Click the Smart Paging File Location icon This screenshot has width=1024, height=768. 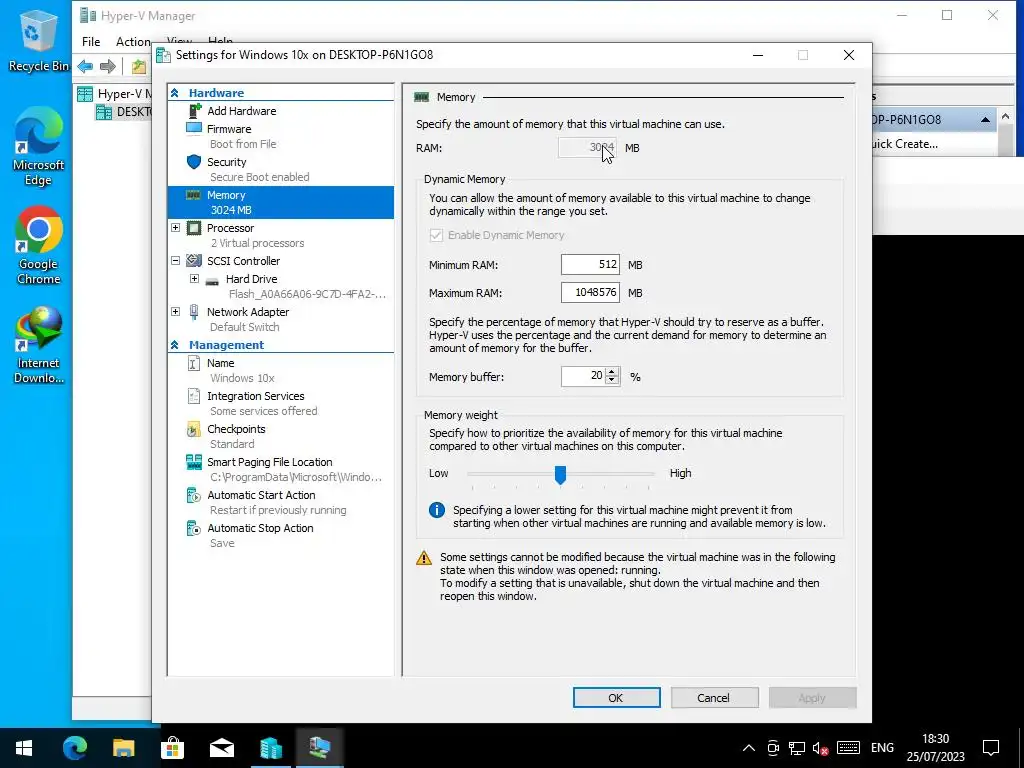pos(194,462)
